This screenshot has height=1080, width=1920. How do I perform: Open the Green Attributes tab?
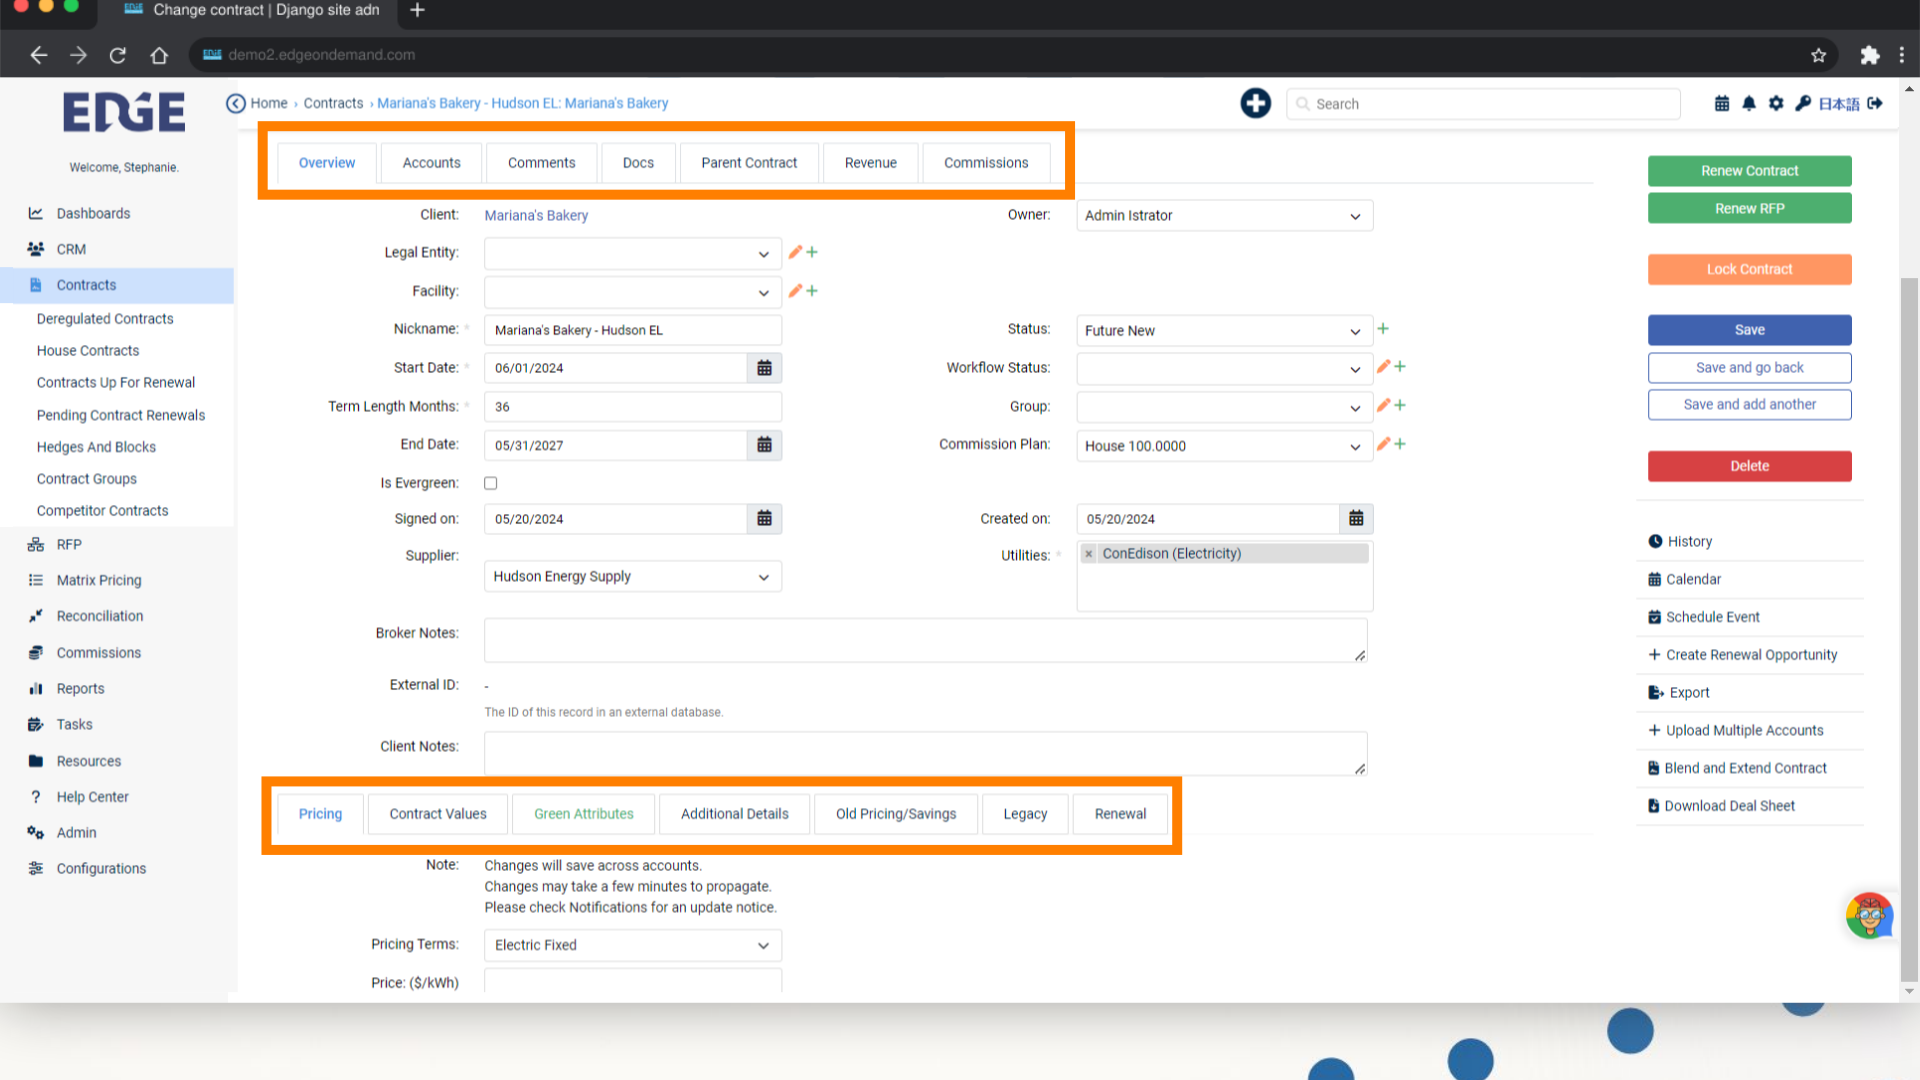coord(584,814)
